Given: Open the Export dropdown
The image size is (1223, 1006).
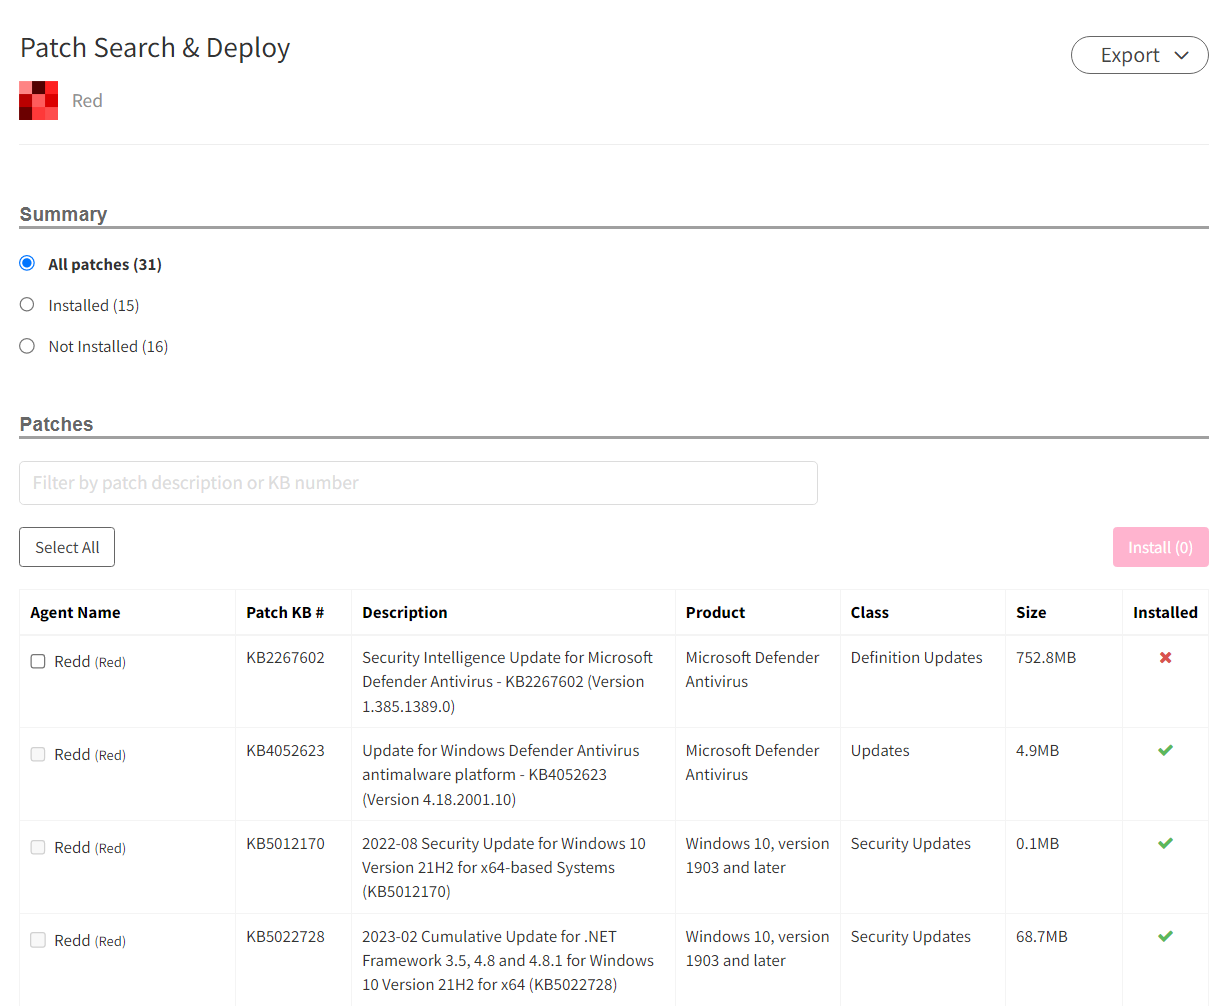Looking at the screenshot, I should [x=1140, y=55].
